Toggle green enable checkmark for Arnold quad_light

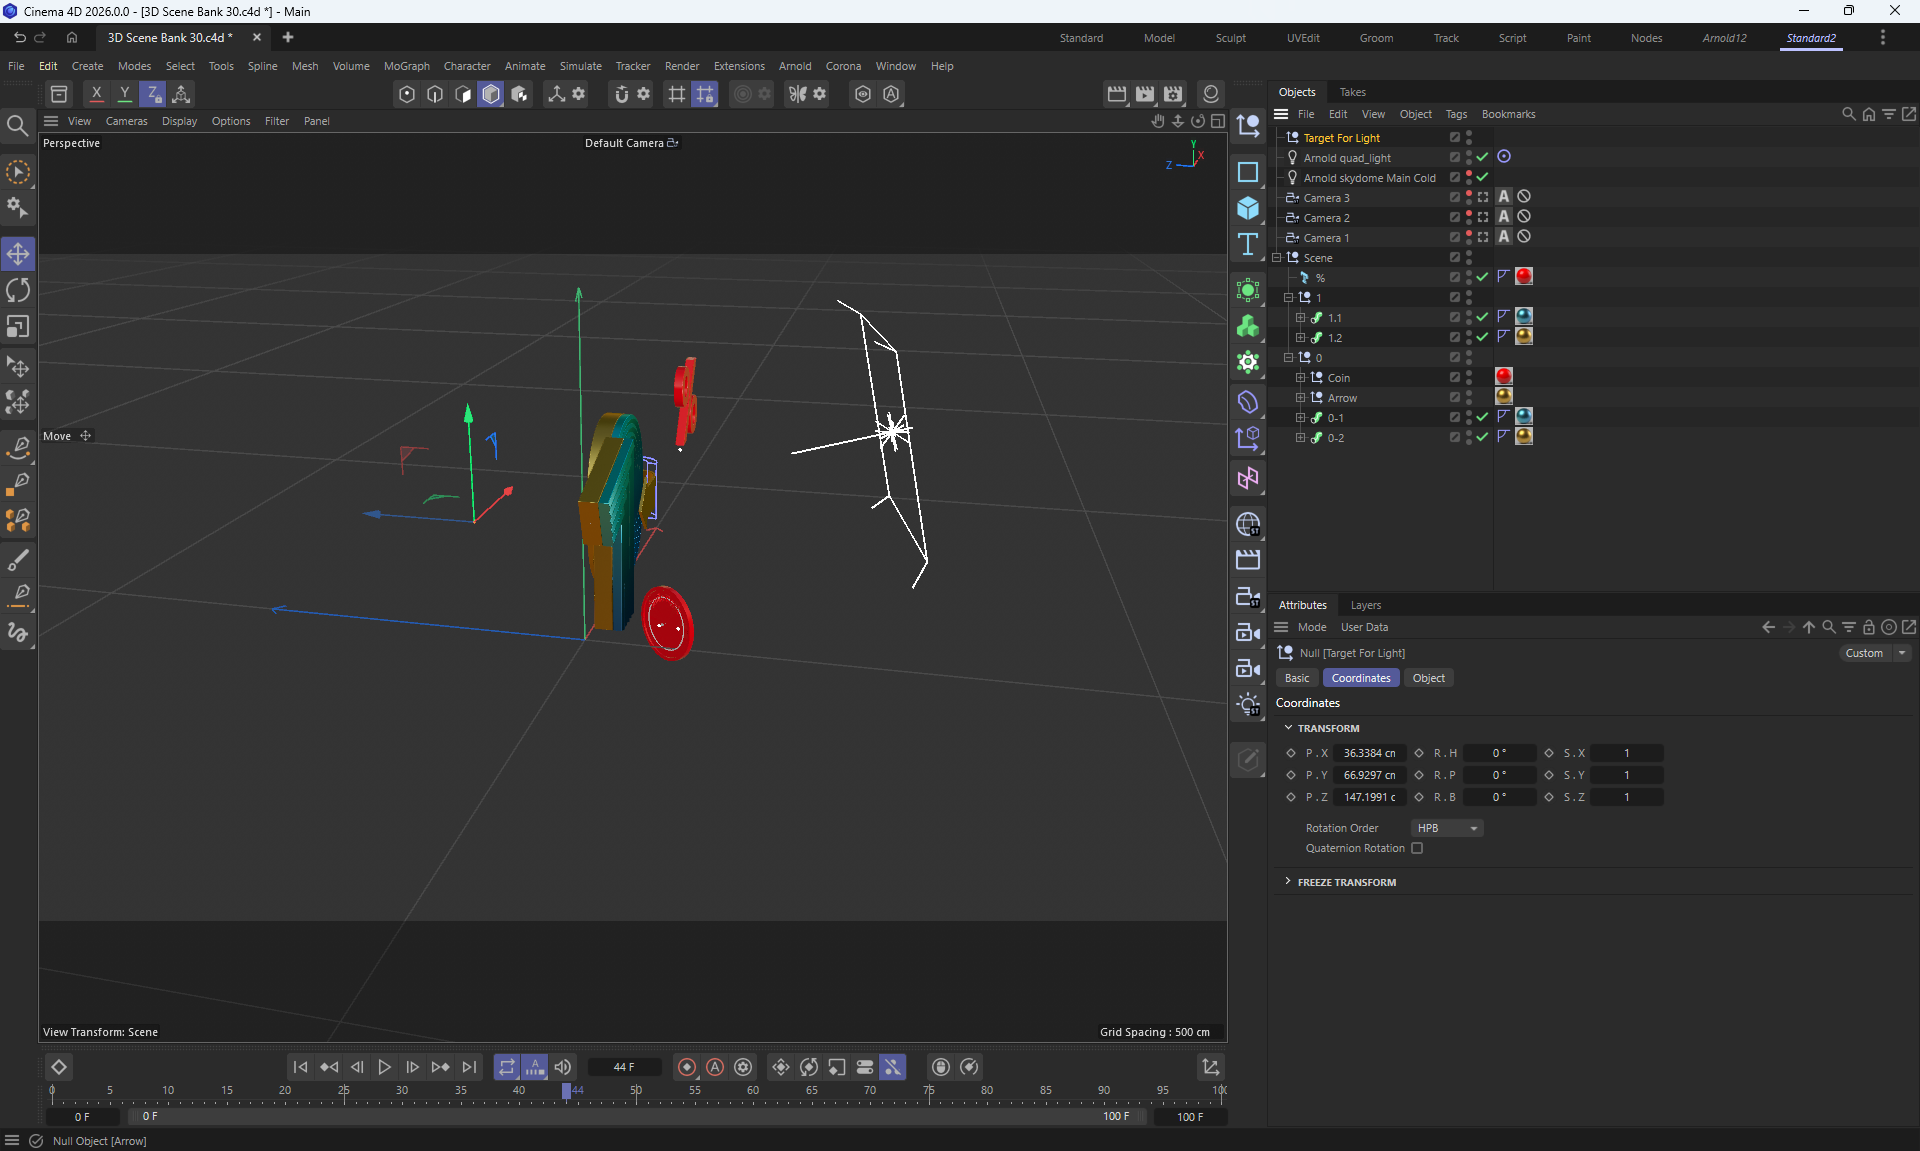point(1483,158)
